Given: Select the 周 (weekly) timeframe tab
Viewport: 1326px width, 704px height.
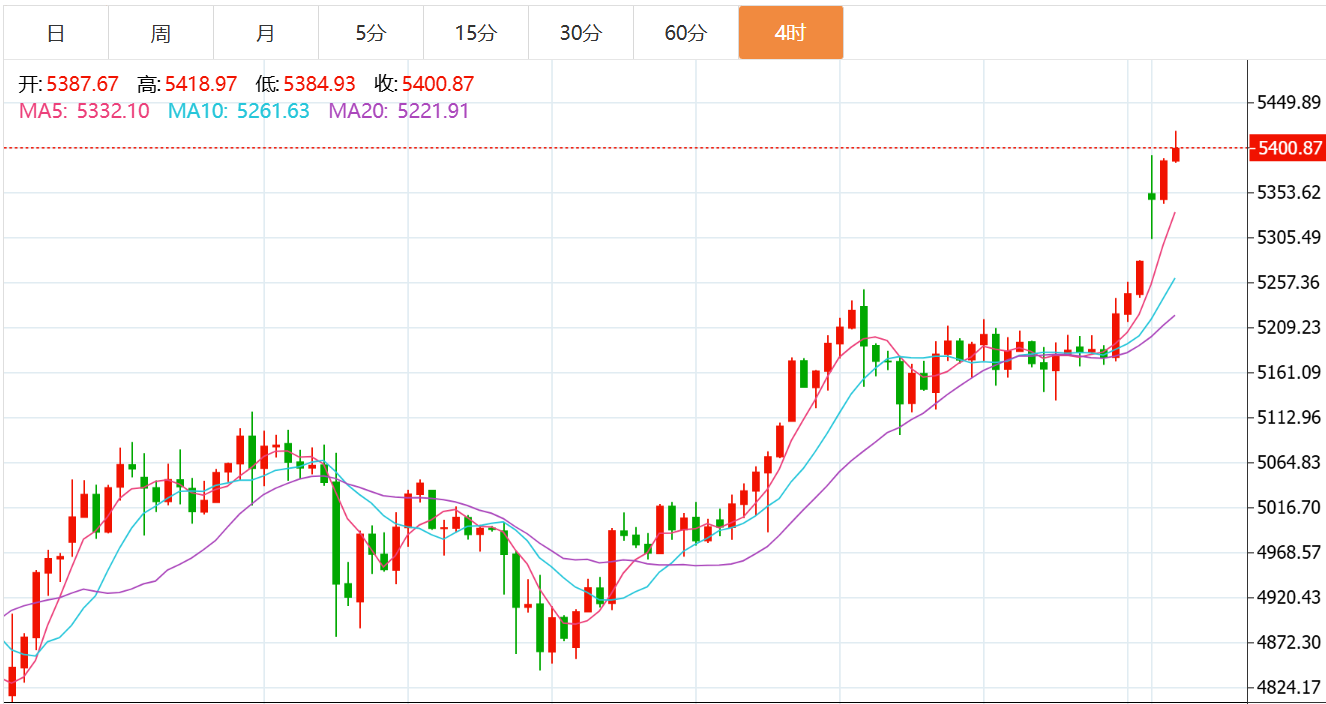Looking at the screenshot, I should coord(161,33).
